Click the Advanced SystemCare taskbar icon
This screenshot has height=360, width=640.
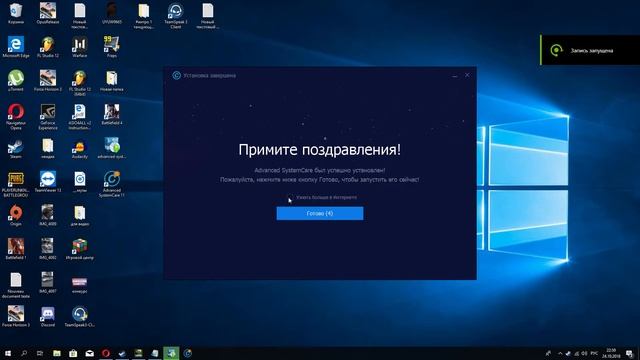point(188,353)
